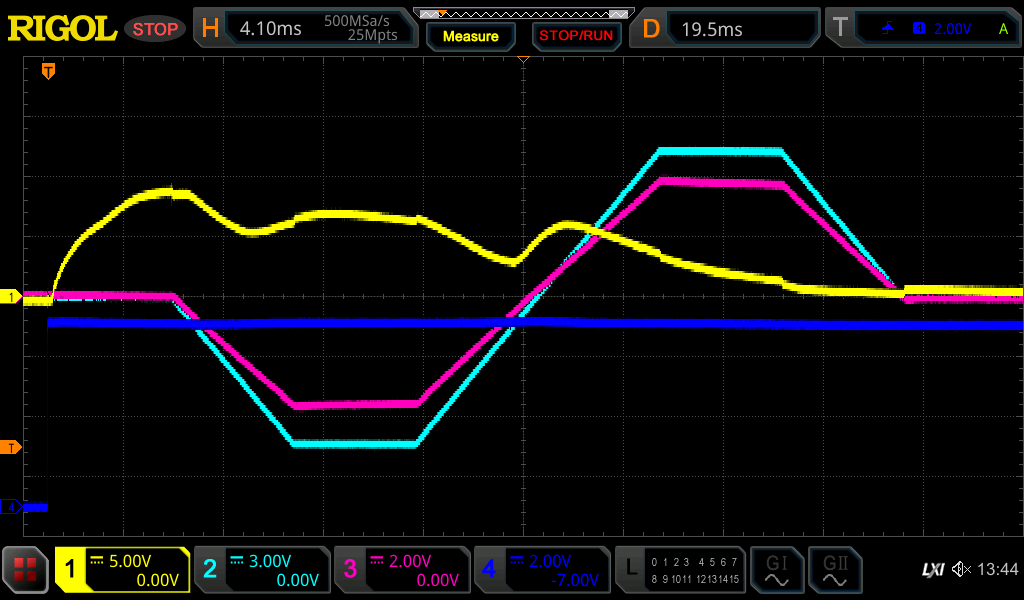Open the function navigation menu icon
Viewport: 1024px width, 600px height.
pyautogui.click(x=26, y=570)
